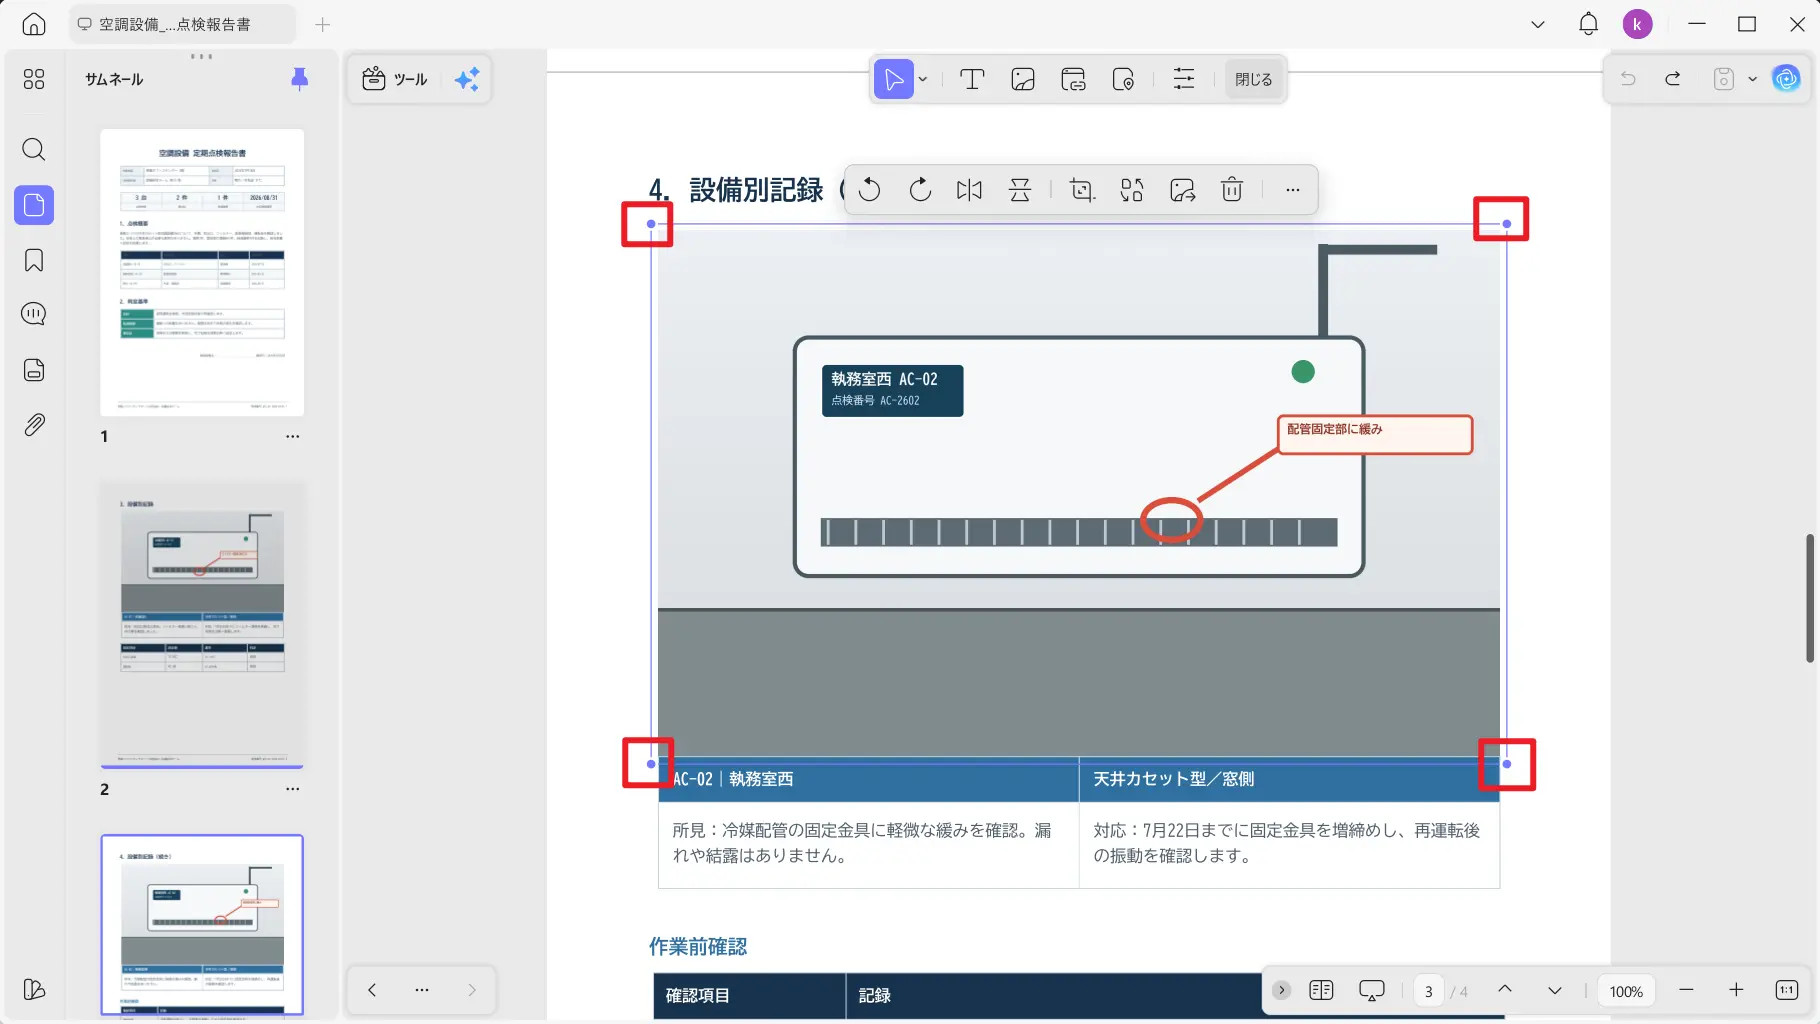Choose the add image tool

point(1023,79)
